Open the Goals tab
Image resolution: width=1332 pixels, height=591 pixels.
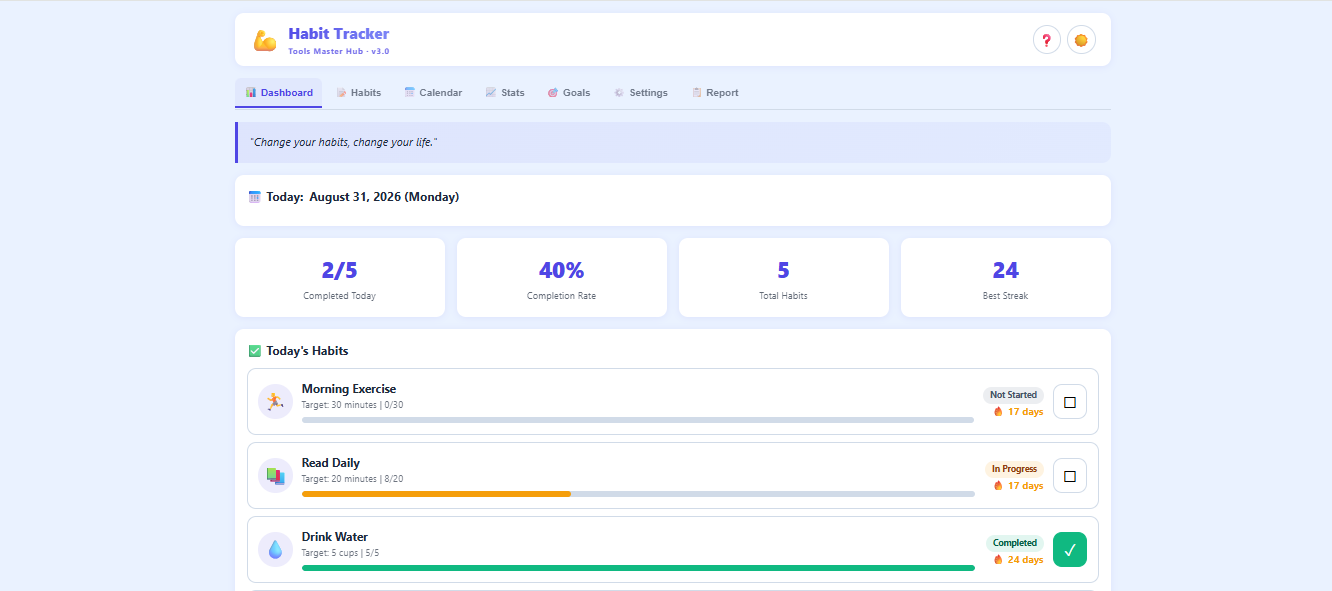(x=569, y=93)
